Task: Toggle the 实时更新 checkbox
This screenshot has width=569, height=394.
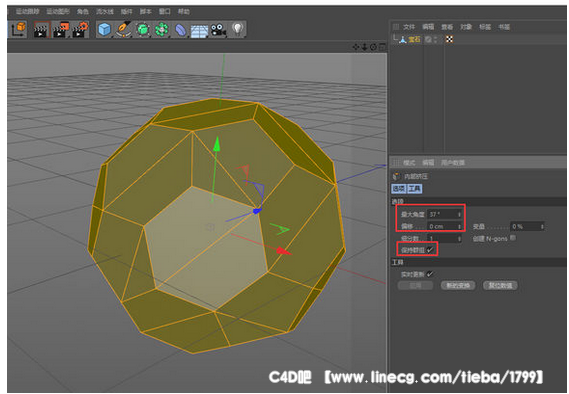Action: coord(430,274)
